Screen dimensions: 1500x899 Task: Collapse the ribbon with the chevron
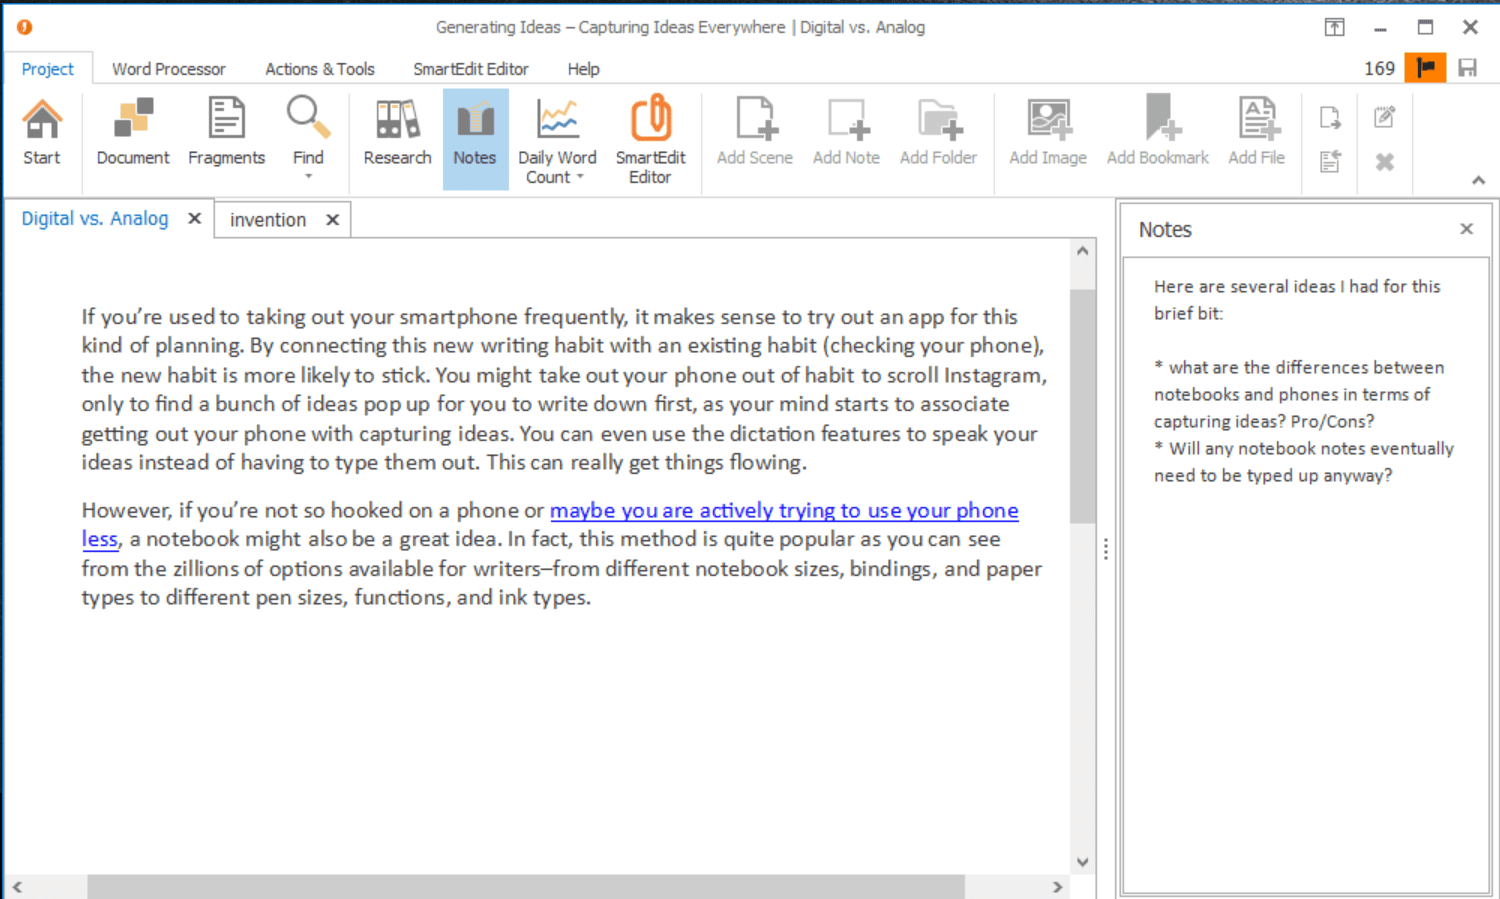tap(1478, 180)
